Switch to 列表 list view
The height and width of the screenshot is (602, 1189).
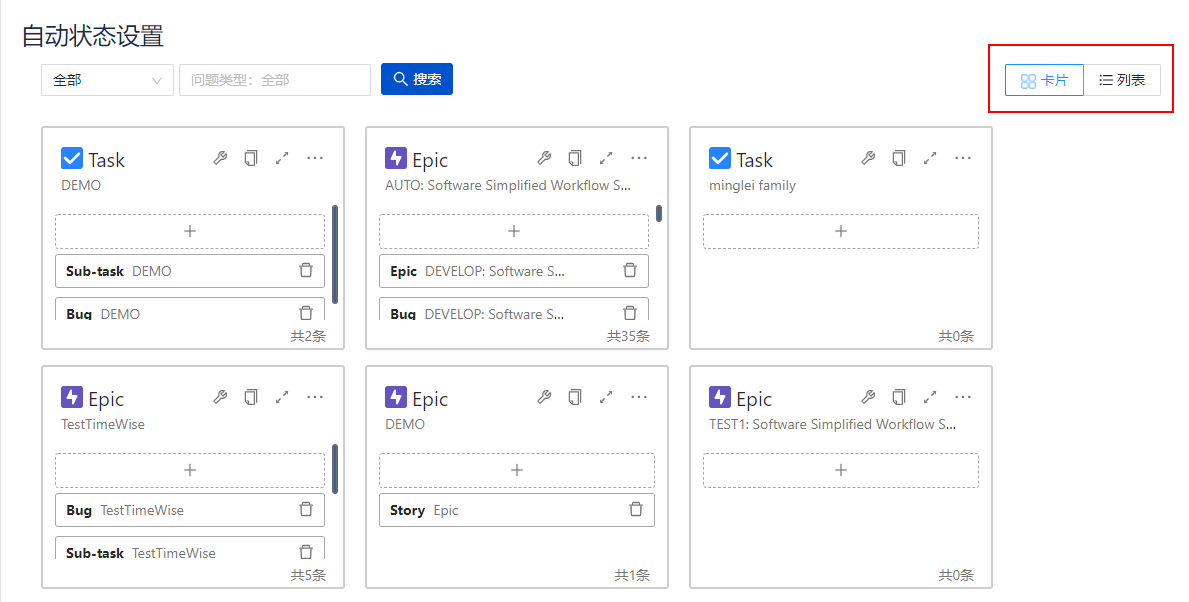point(1122,80)
